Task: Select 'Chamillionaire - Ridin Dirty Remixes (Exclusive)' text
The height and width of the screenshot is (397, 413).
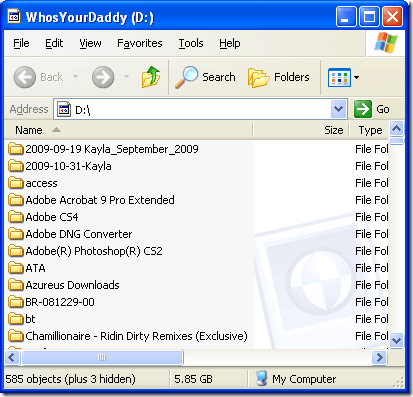Action: (136, 336)
